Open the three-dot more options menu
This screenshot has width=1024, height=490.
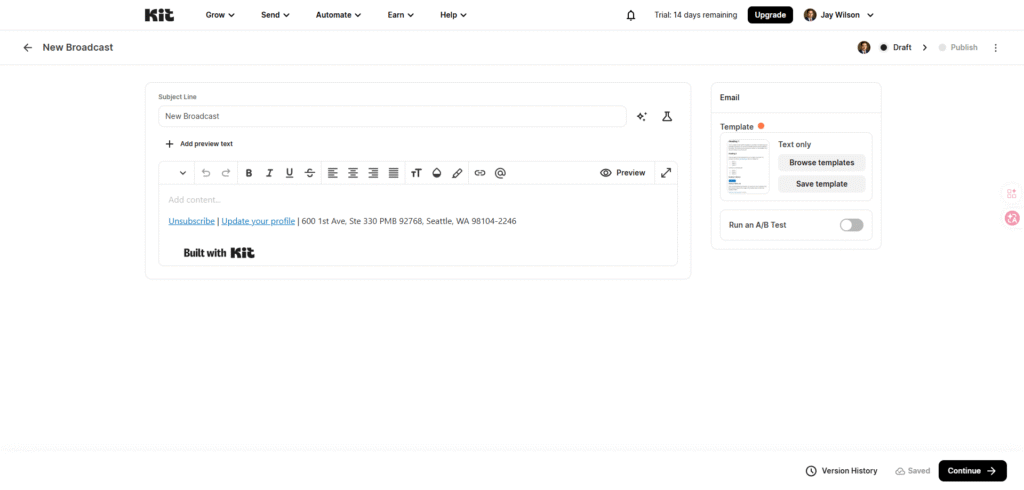995,48
